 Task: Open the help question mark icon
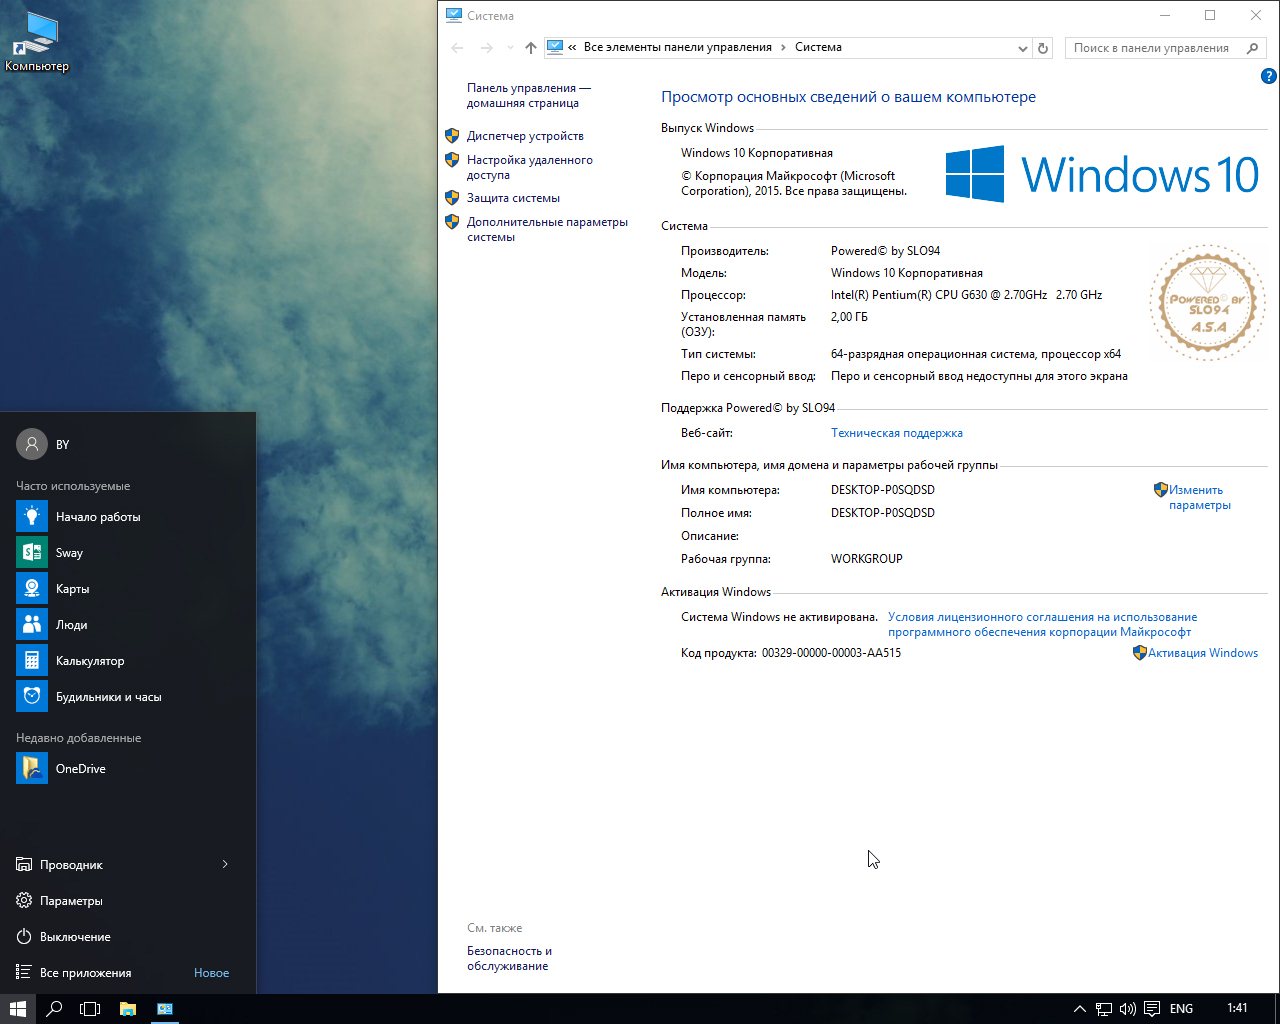pos(1269,76)
